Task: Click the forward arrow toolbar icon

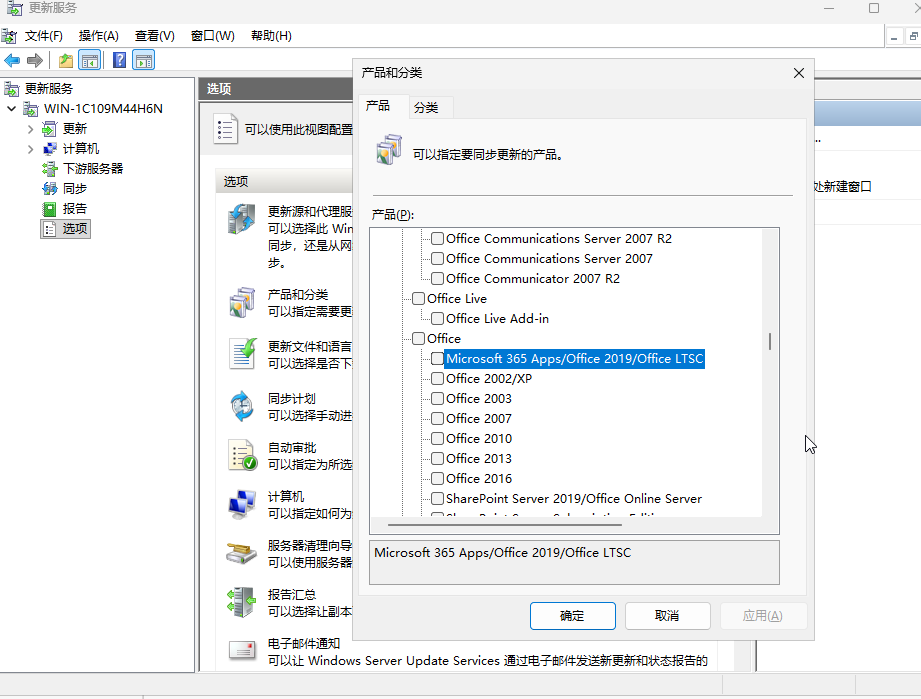Action: [x=35, y=61]
